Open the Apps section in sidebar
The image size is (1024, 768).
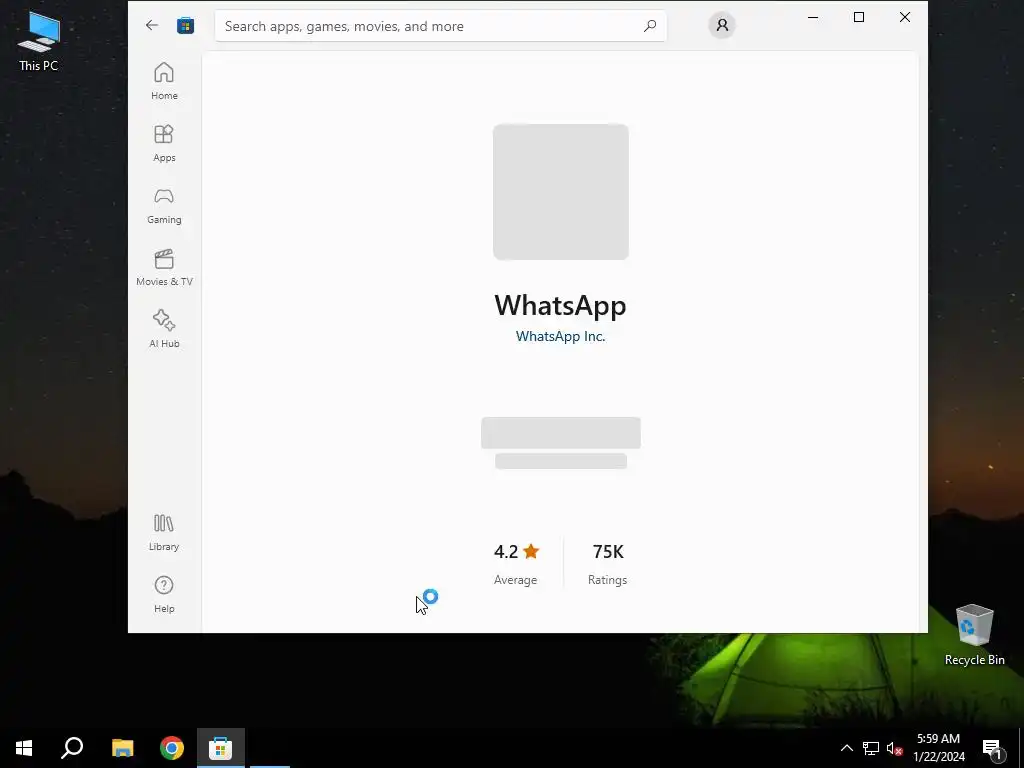164,143
